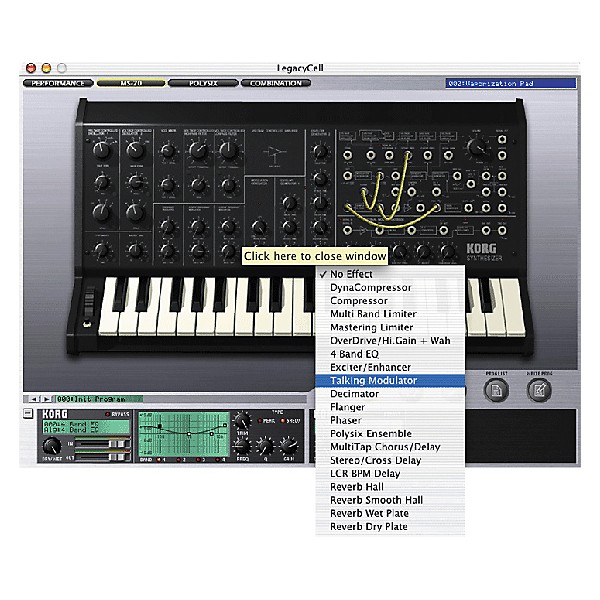Choose LCR BPM Delay effect
Screen dimensions: 600x600
390,474
